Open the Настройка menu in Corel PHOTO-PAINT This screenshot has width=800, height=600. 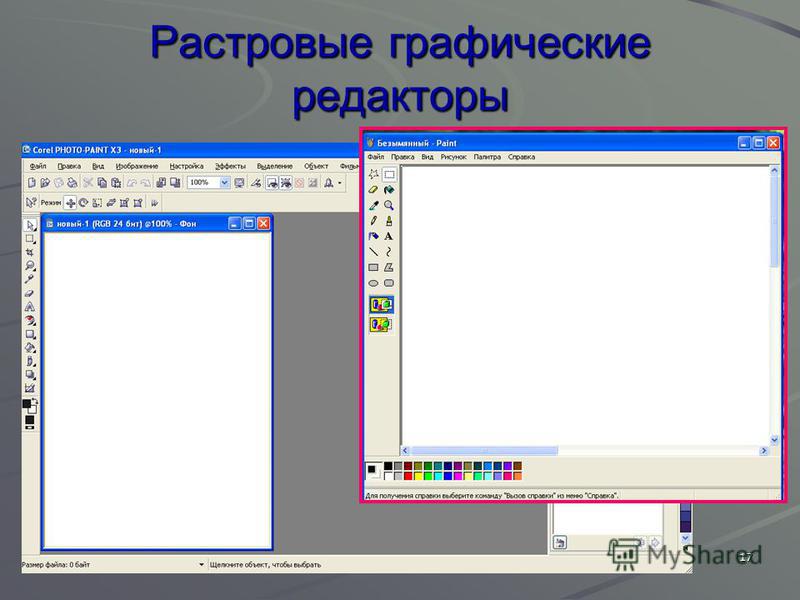click(x=186, y=166)
